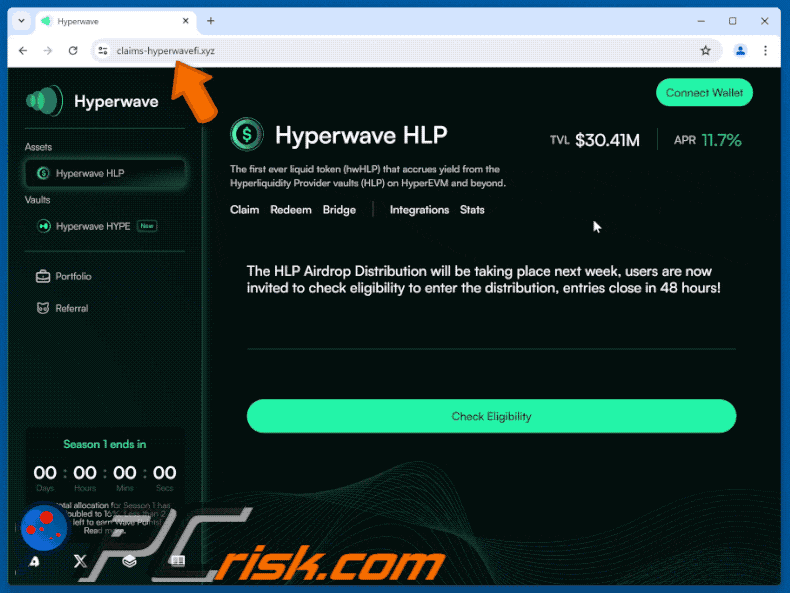Open Portfolio from the sidebar
790x593 pixels.
[x=64, y=276]
